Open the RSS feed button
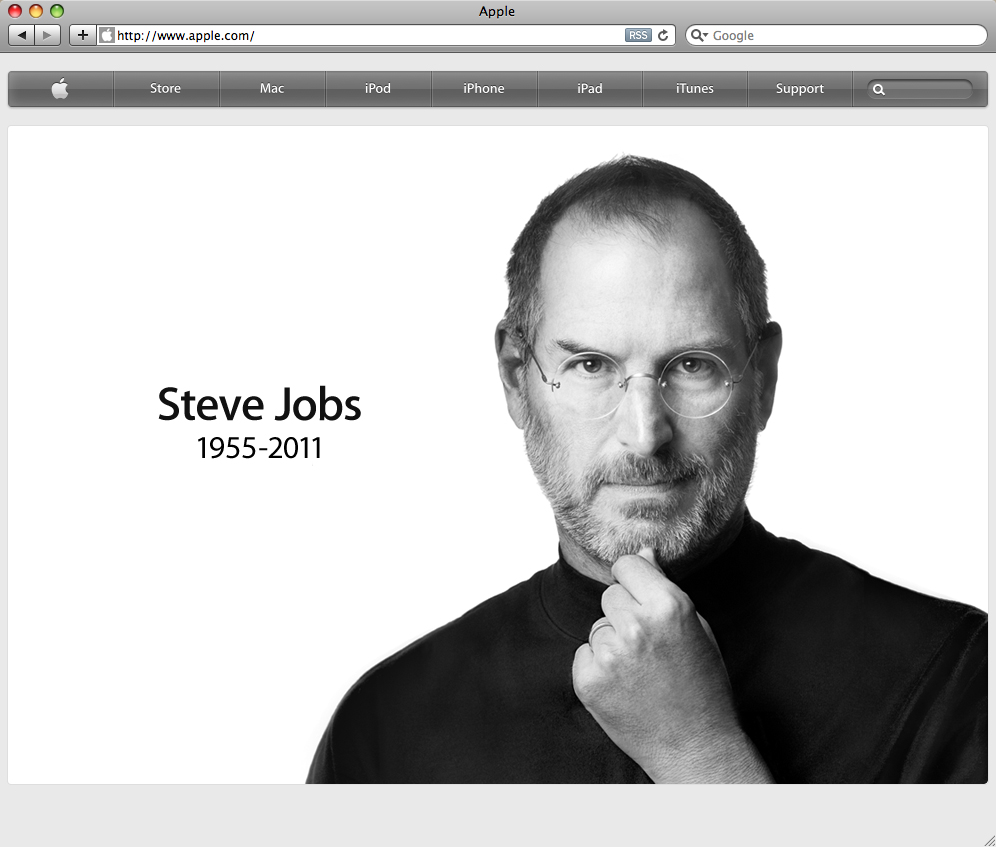The height and width of the screenshot is (847, 996). click(x=638, y=36)
